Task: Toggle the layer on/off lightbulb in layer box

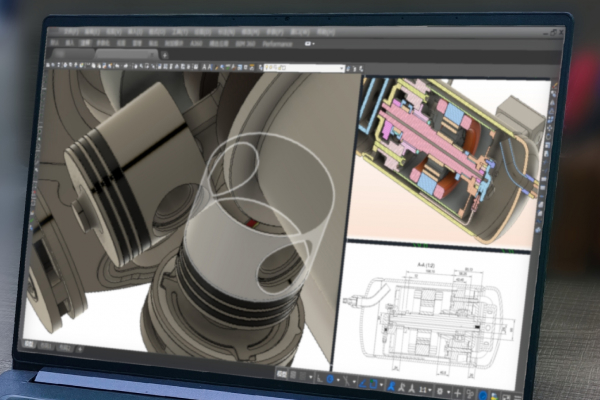Action: pyautogui.click(x=266, y=67)
